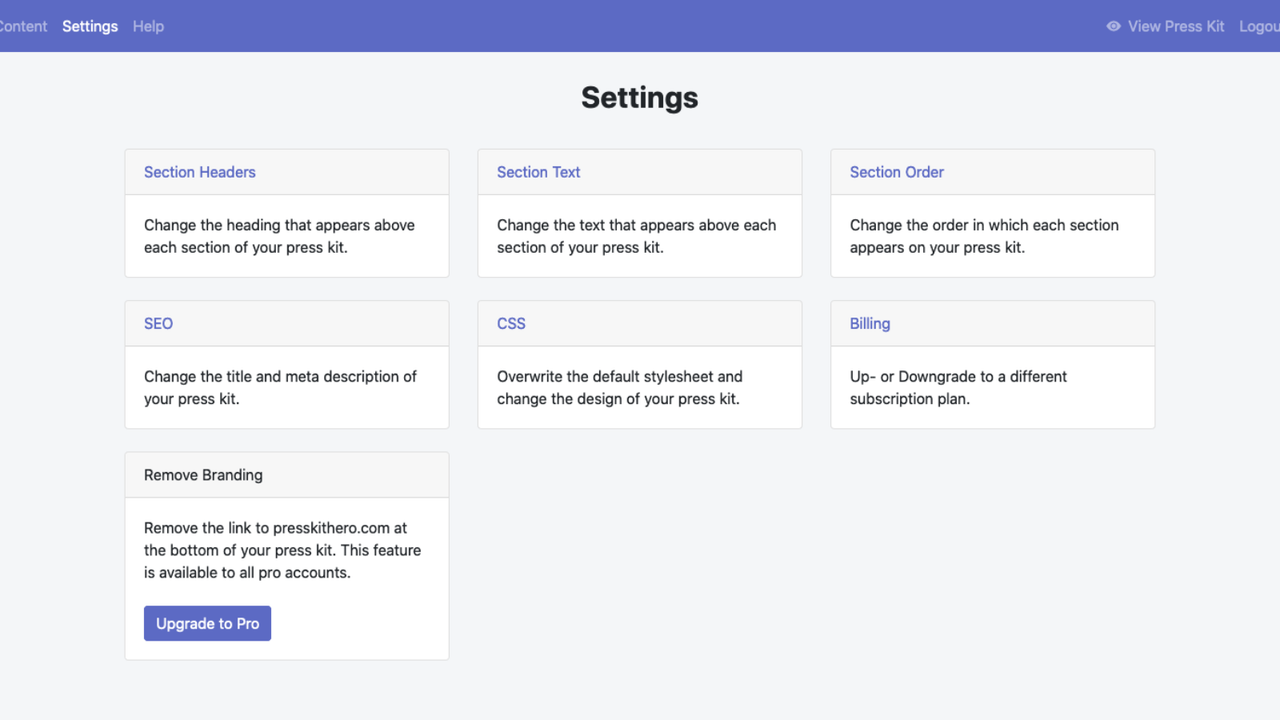The width and height of the screenshot is (1280, 720).
Task: Switch to the Content section
Action: tap(22, 26)
